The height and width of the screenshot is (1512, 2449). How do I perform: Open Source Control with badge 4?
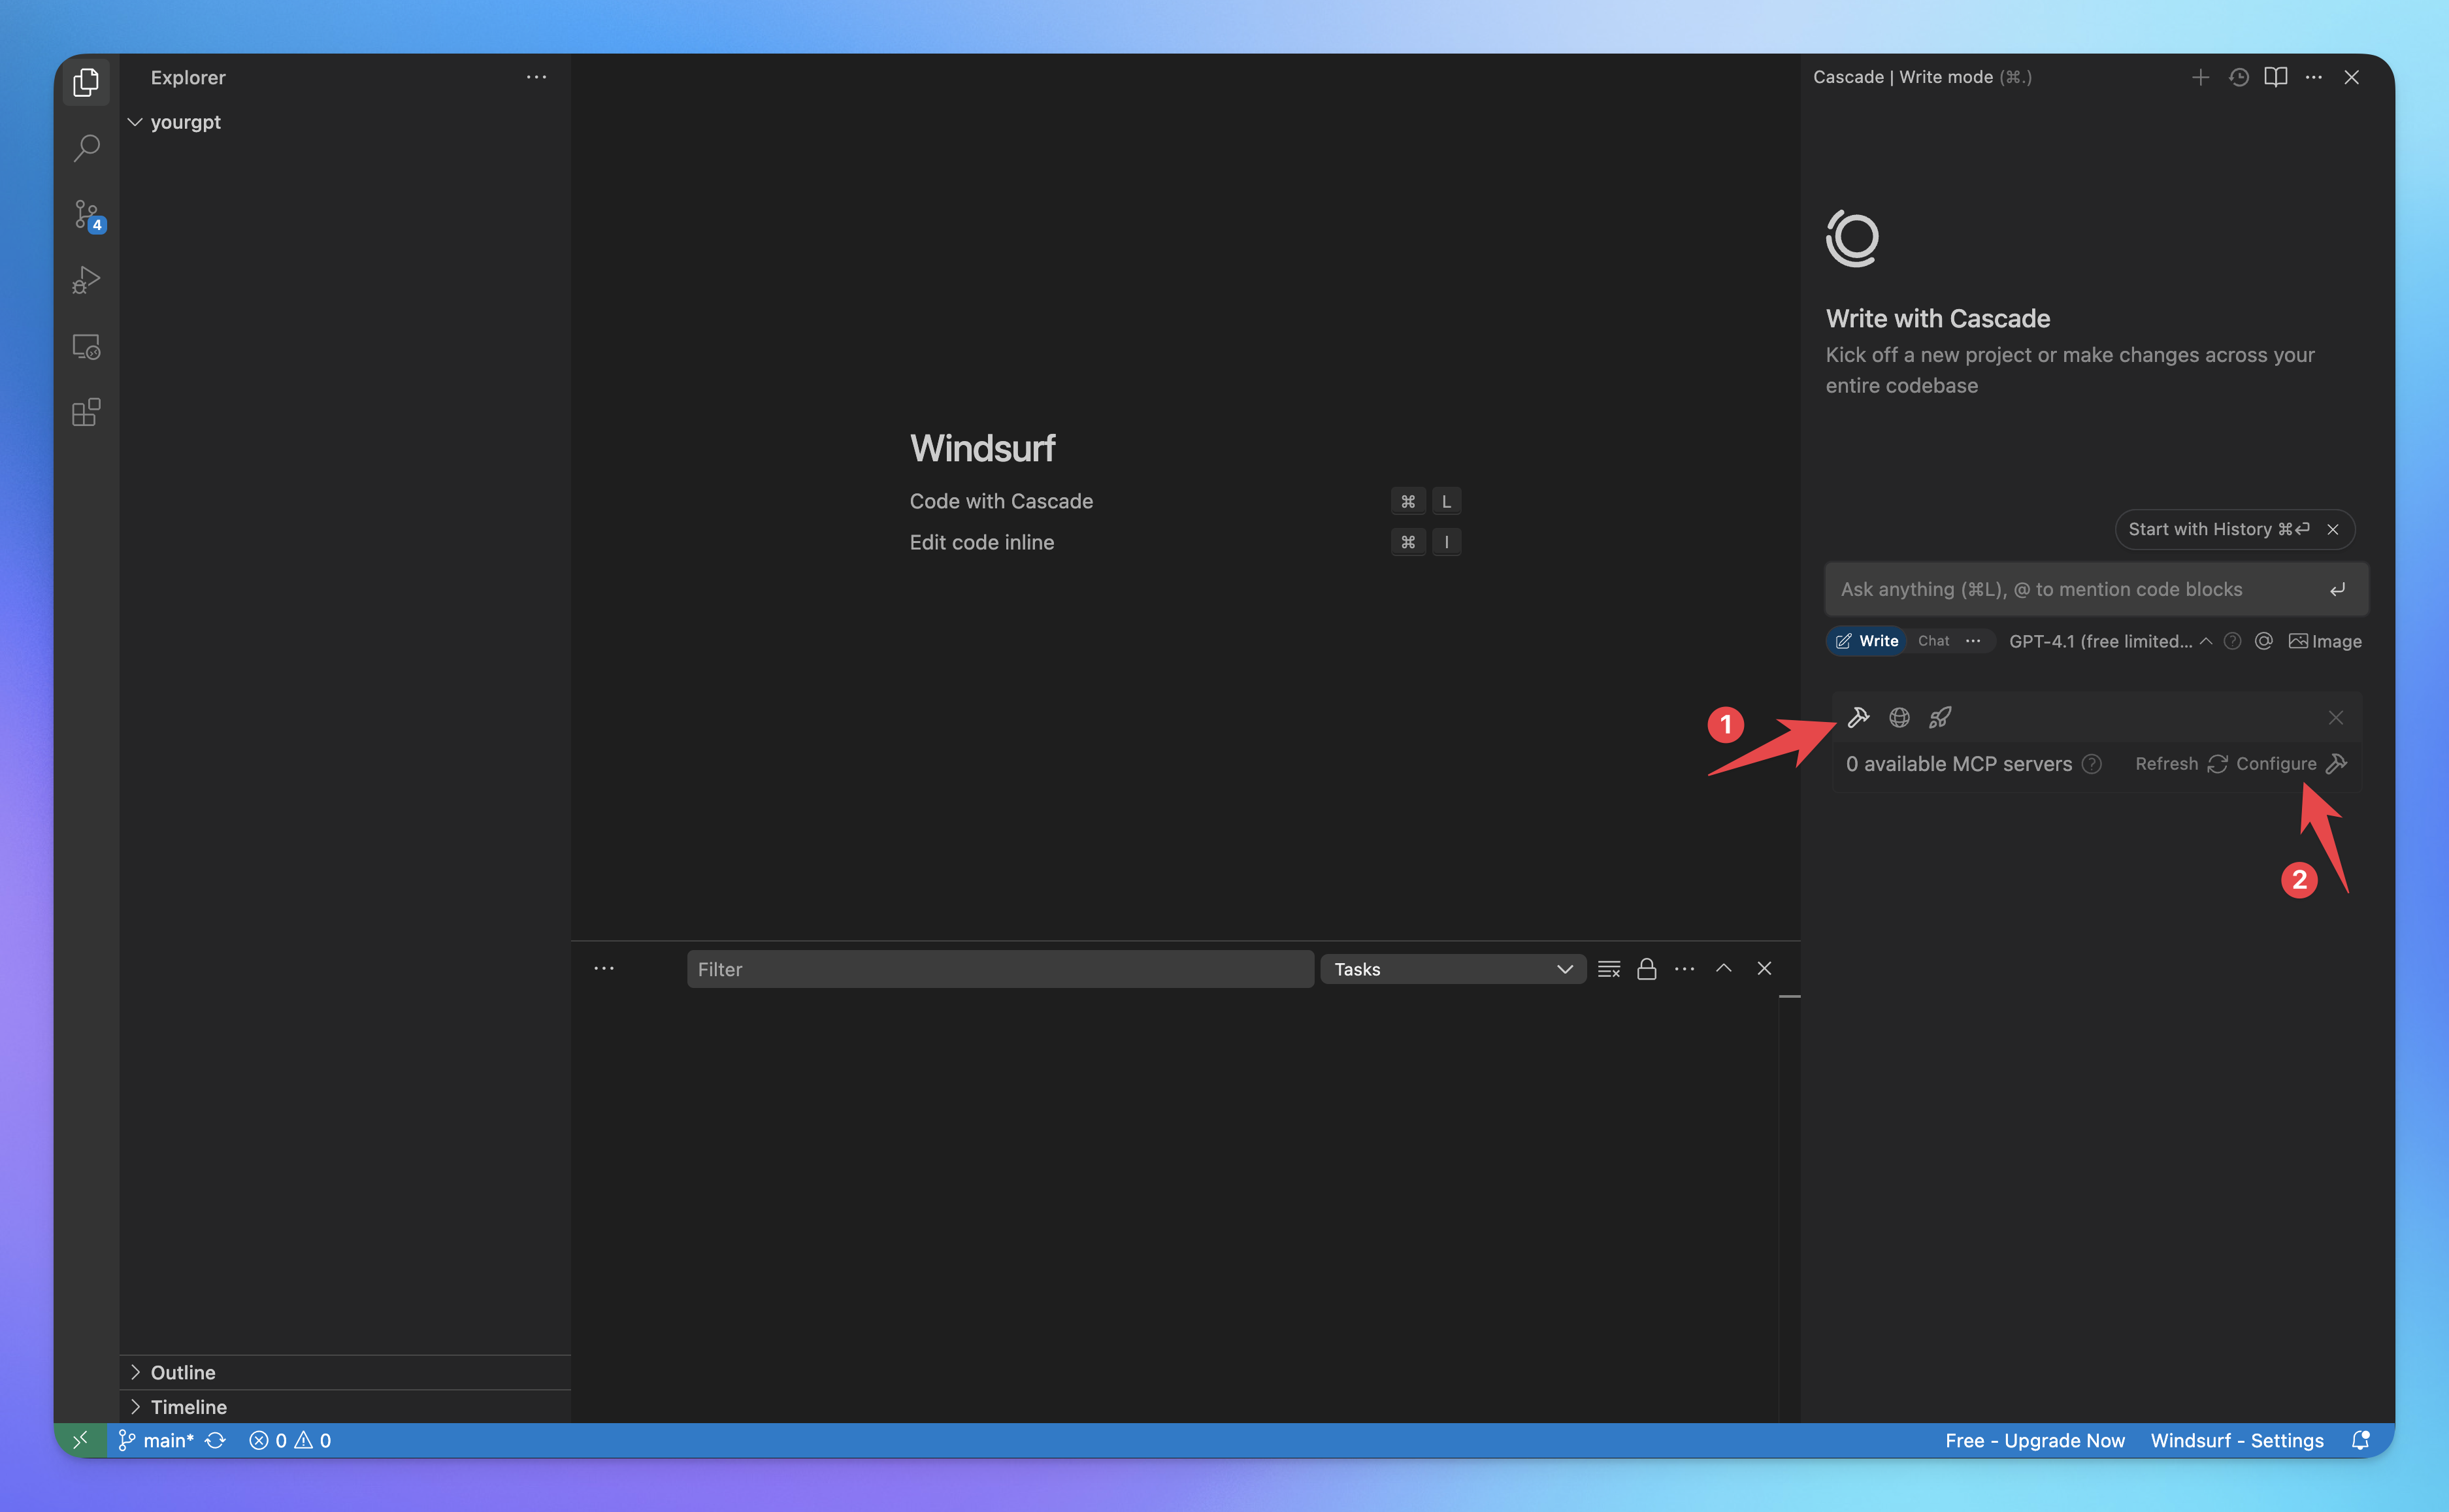[x=86, y=214]
